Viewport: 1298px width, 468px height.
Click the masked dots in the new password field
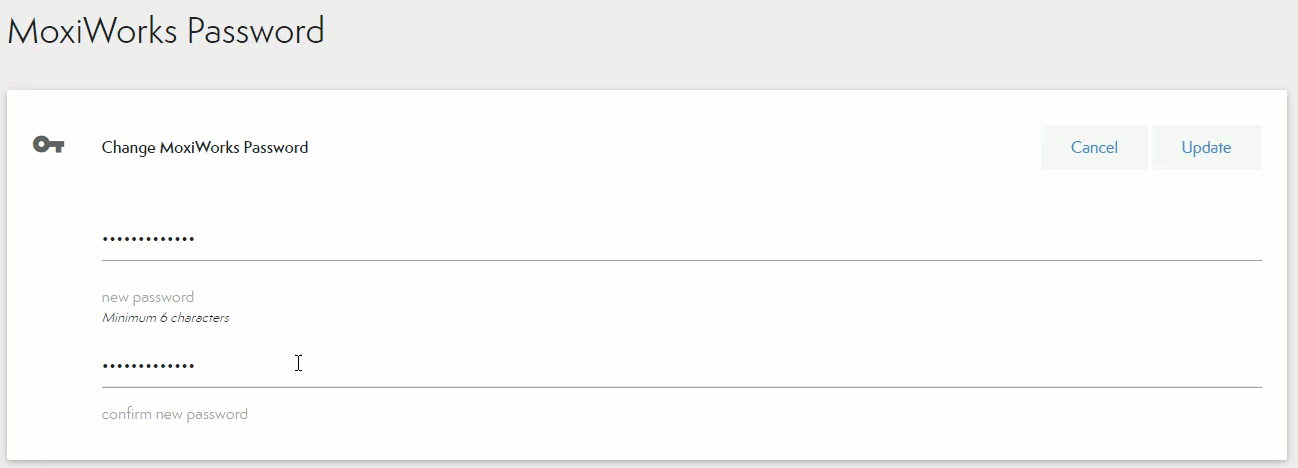(148, 240)
